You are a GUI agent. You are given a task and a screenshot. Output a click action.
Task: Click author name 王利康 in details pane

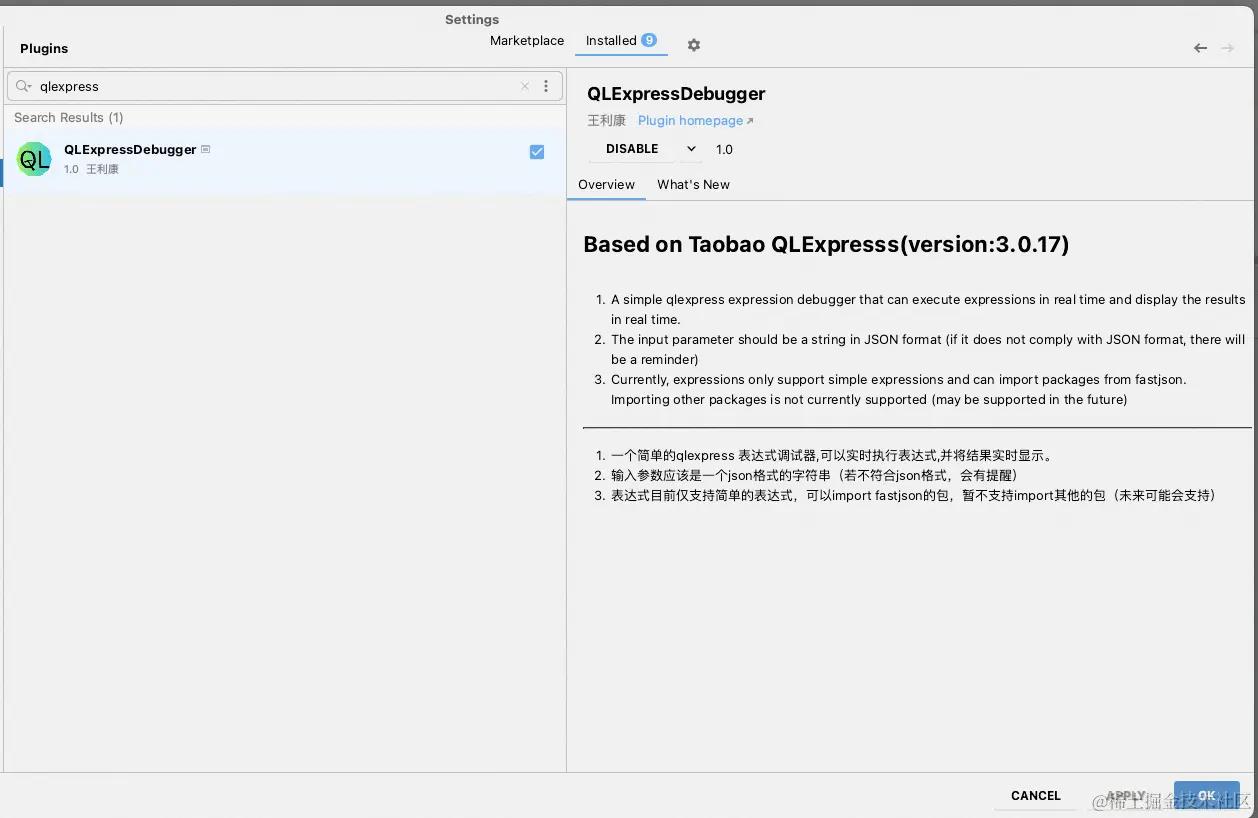point(606,121)
